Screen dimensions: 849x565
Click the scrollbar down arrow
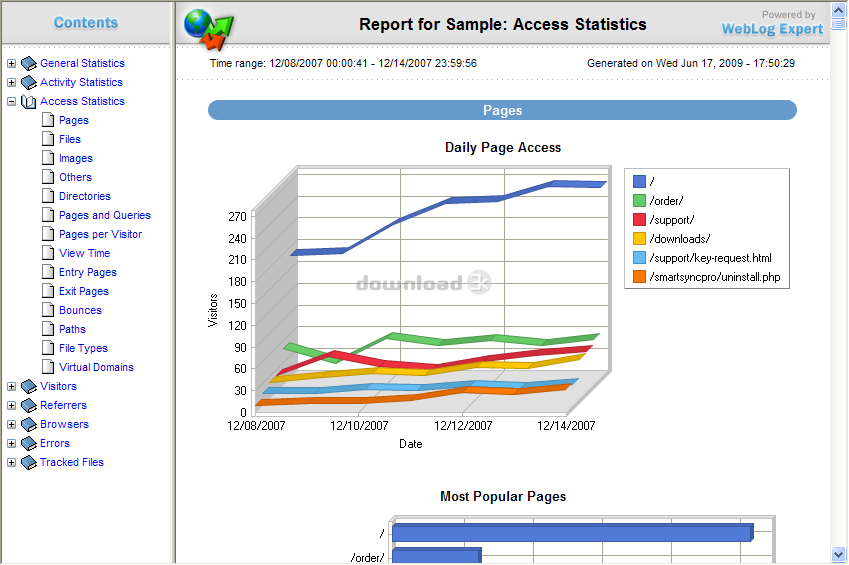(838, 554)
